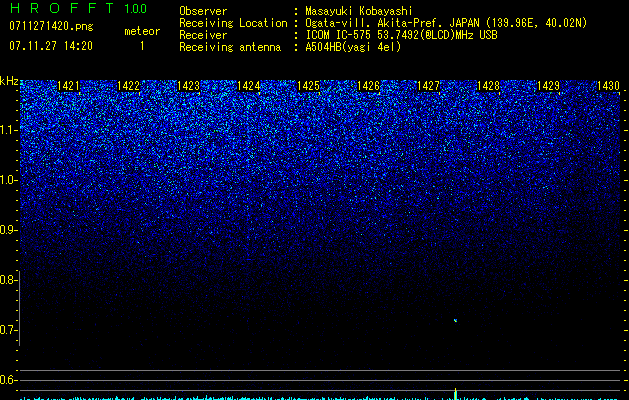The image size is (629, 400).
Task: Click time marker 1422
Action: [x=128, y=86]
